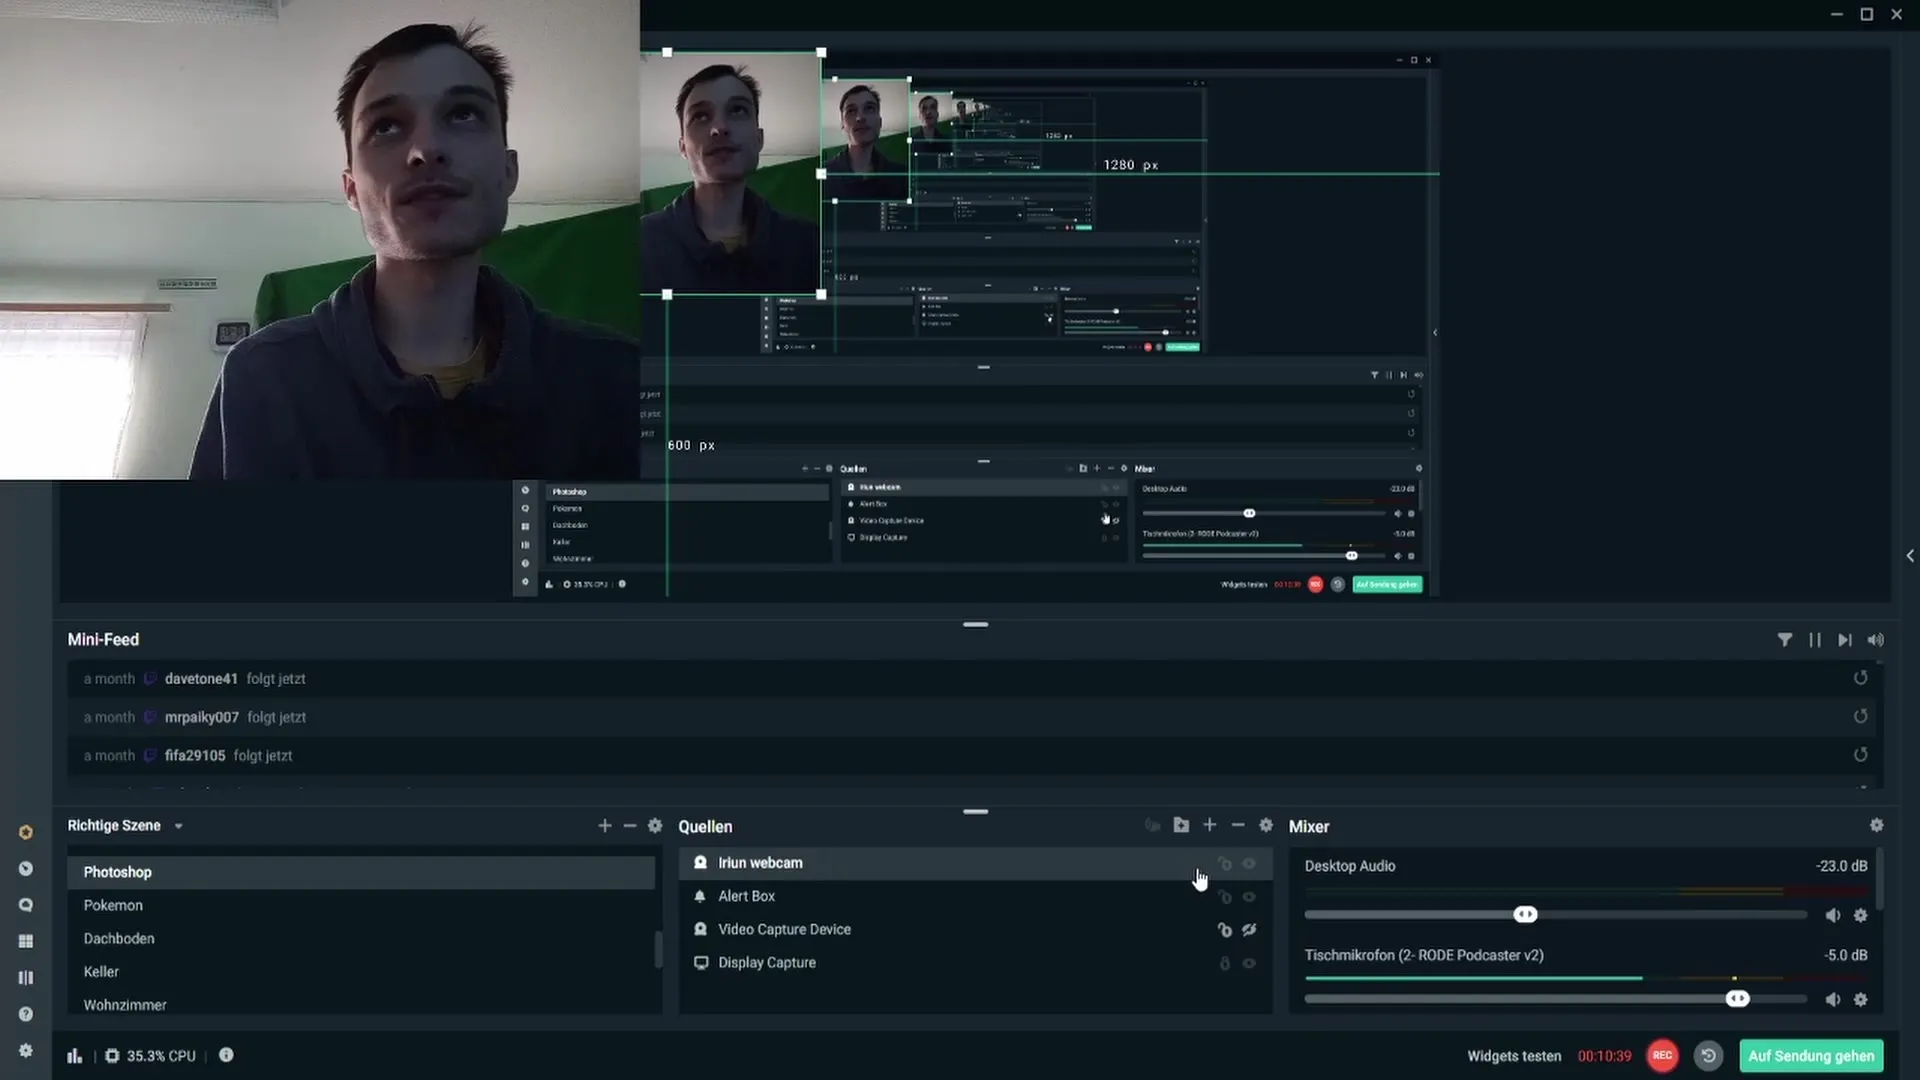Select the Photoshop scene
This screenshot has width=1920, height=1080.
coord(361,872)
